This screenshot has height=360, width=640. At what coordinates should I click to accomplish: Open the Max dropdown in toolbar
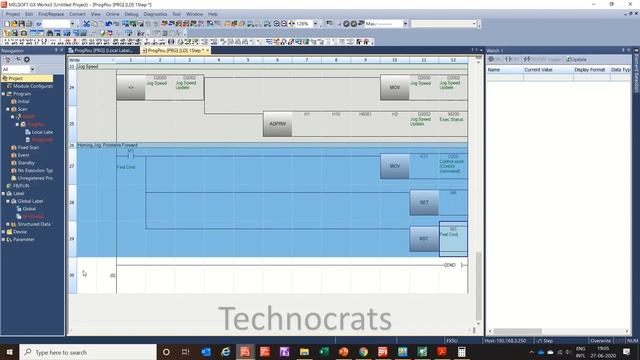click(x=405, y=24)
